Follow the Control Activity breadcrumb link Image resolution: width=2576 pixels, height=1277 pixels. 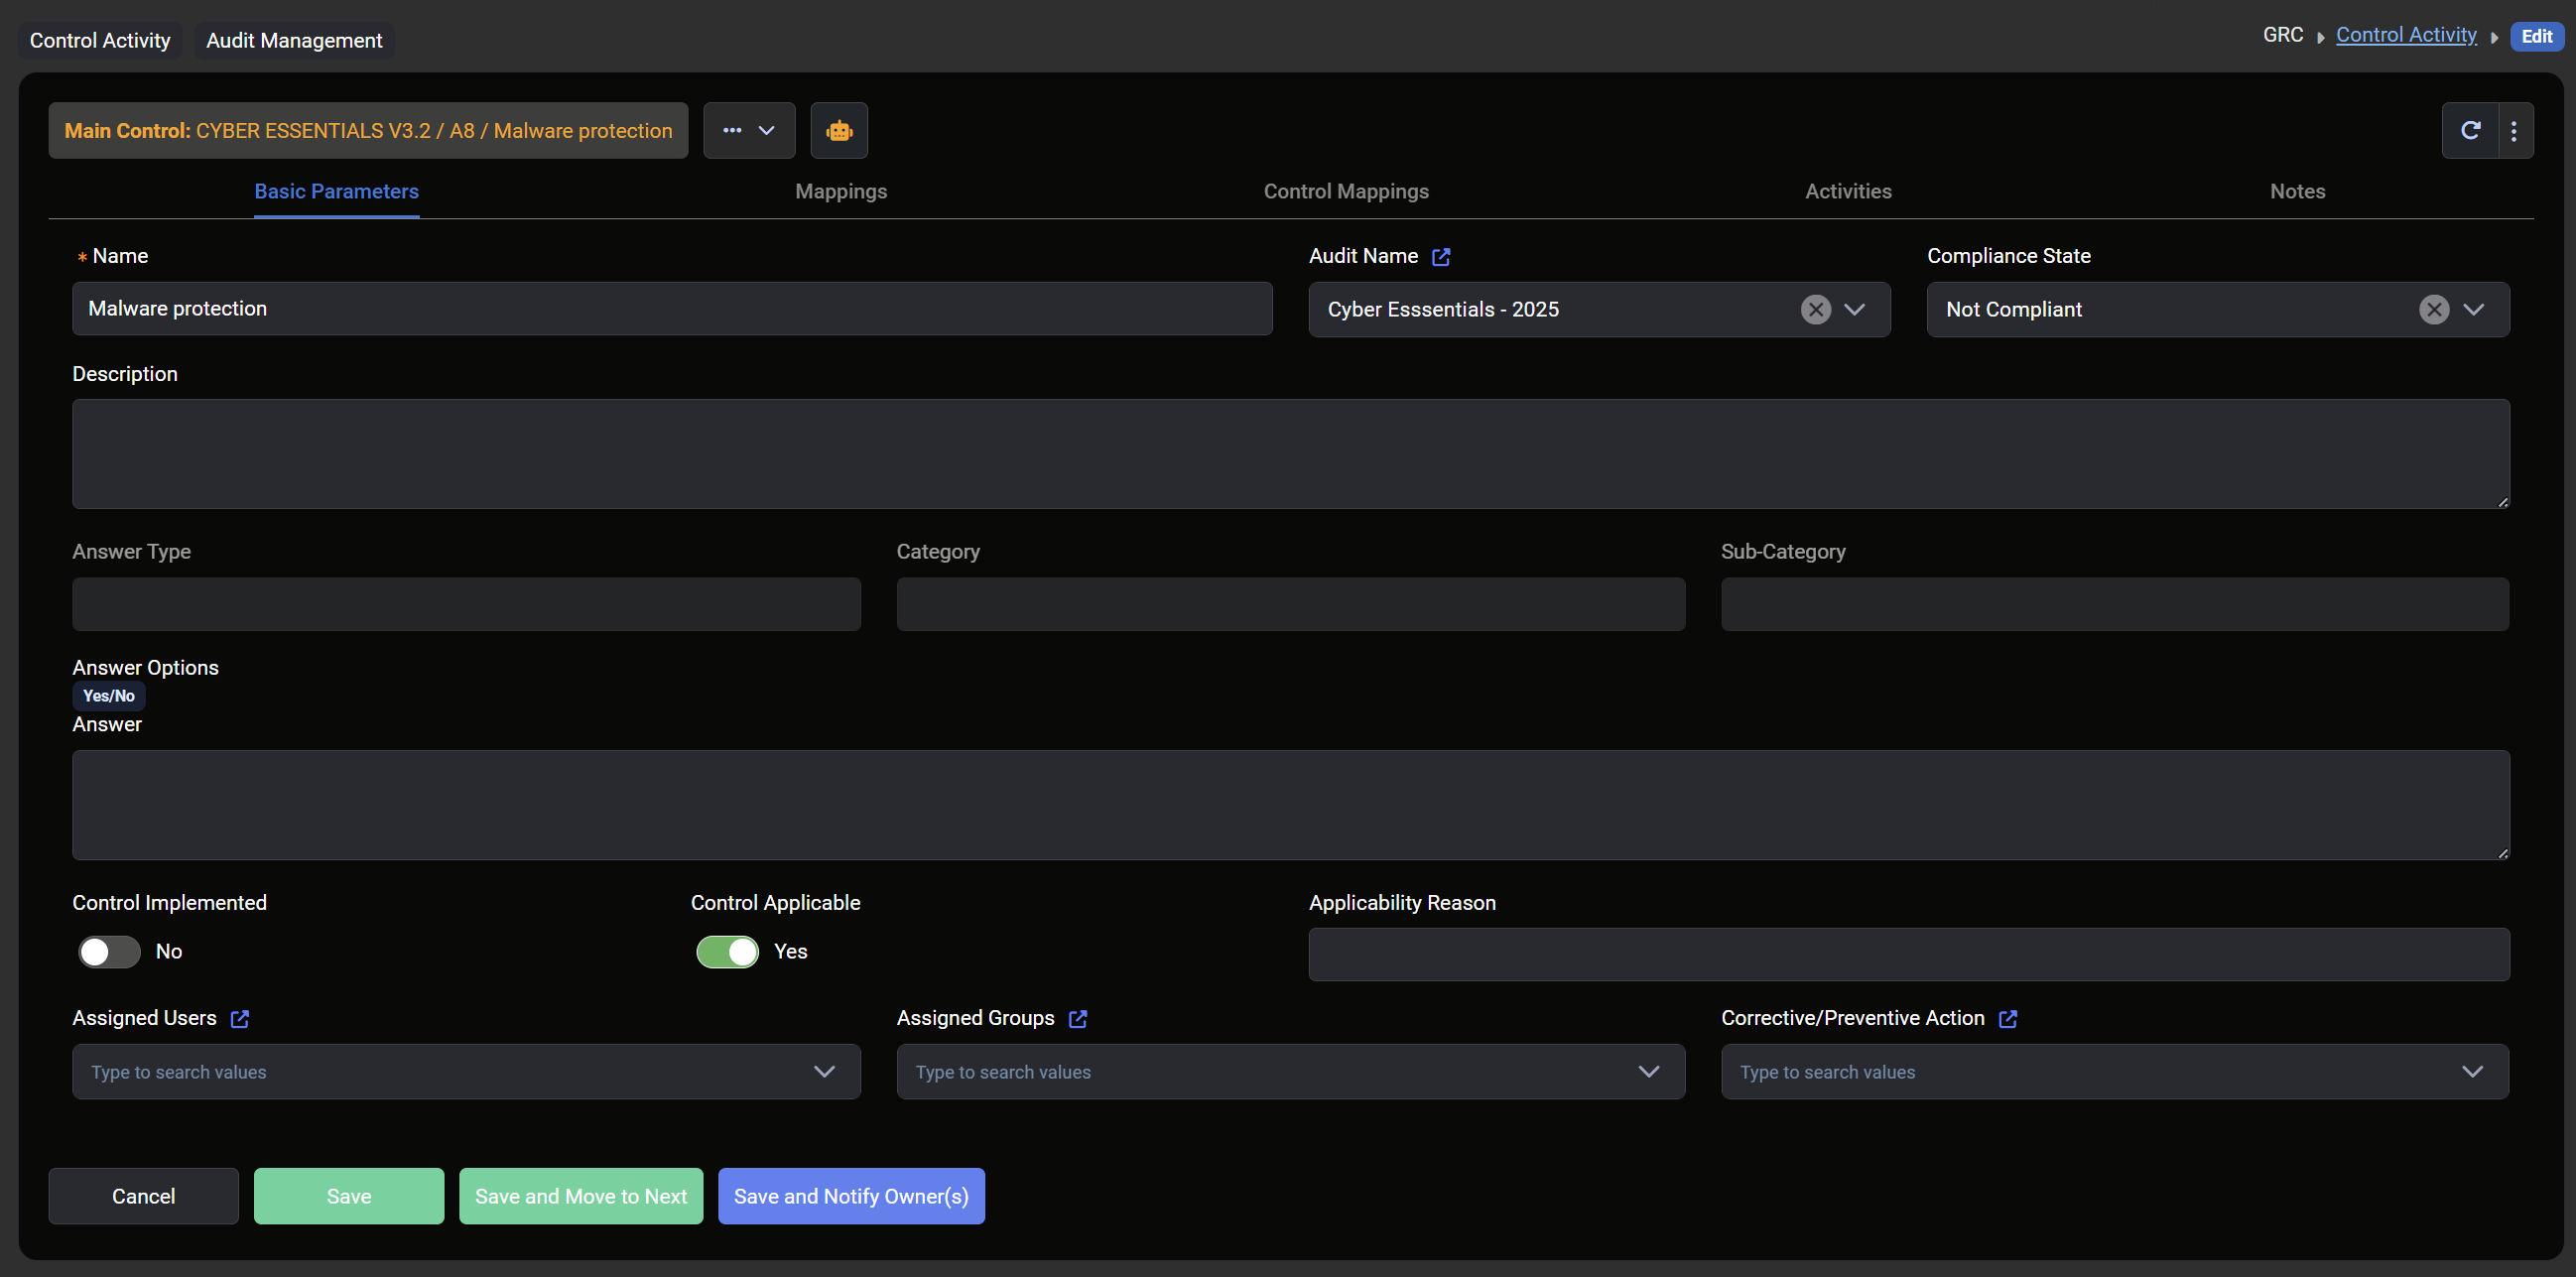[x=2405, y=35]
